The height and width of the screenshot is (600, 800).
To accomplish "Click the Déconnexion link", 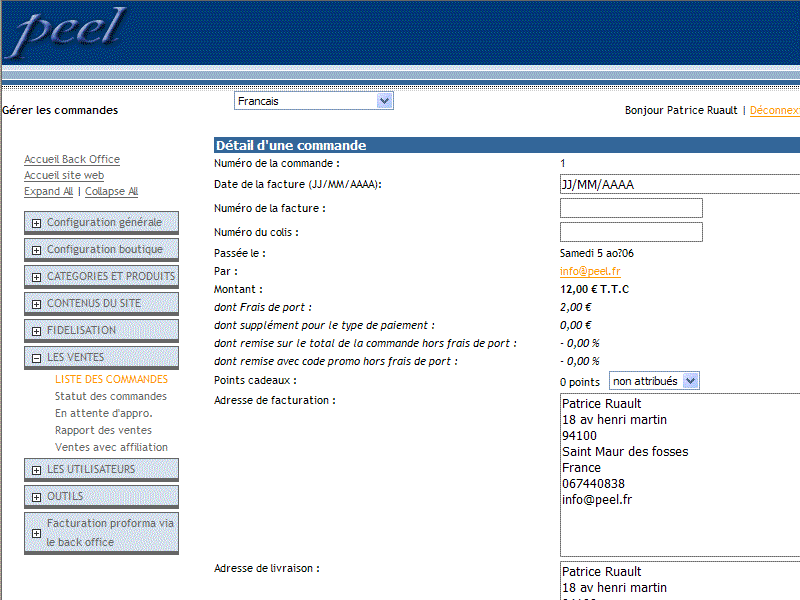I will coord(774,110).
